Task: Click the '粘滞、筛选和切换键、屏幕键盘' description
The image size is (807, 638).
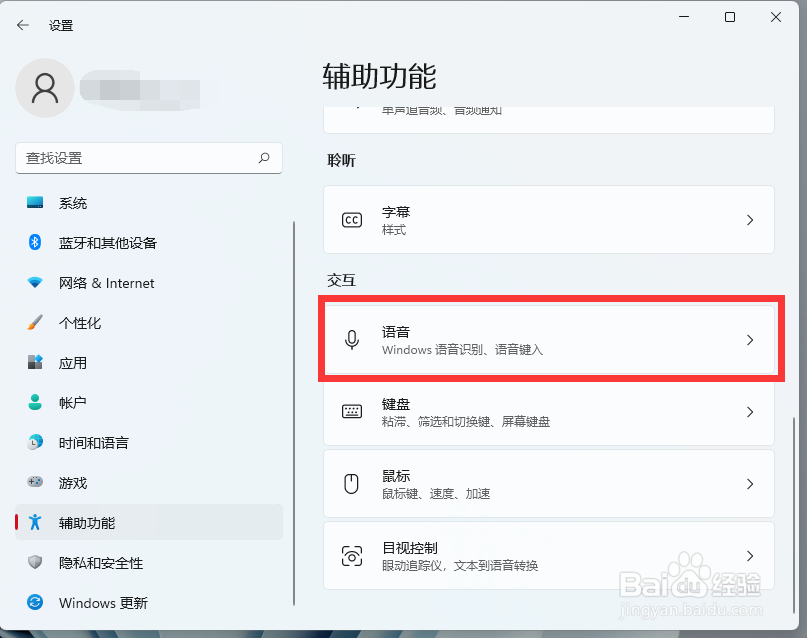Action: pyautogui.click(x=466, y=422)
